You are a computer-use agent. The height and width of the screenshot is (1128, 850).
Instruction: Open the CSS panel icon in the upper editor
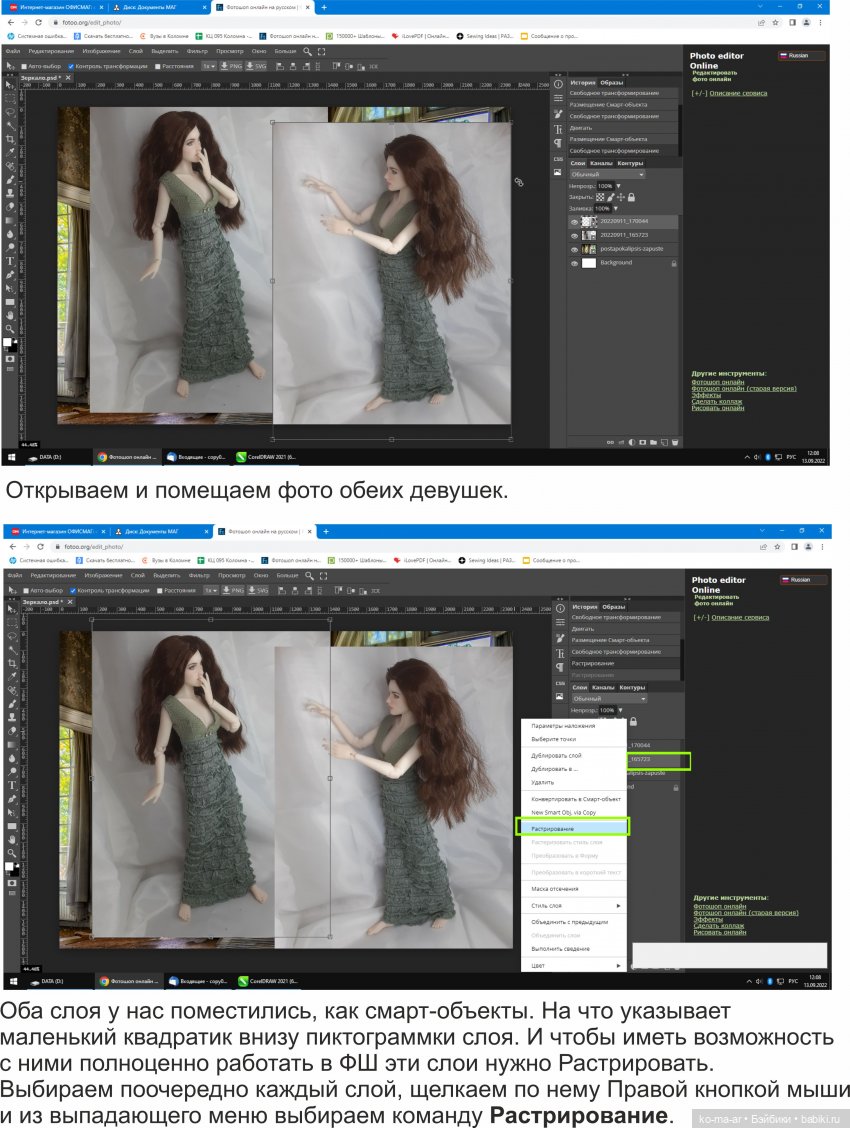coord(558,159)
